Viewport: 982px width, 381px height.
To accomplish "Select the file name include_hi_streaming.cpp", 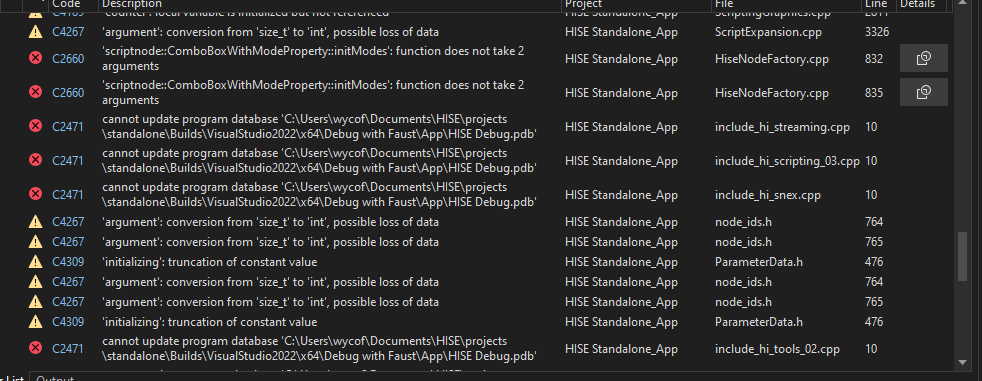I will click(782, 127).
